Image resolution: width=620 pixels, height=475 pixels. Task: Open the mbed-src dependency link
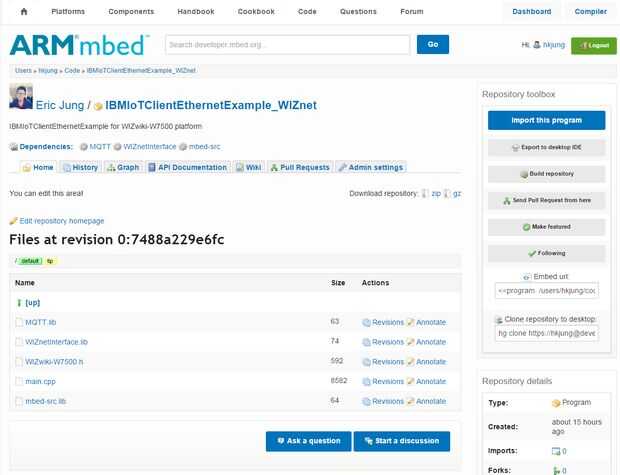204,147
